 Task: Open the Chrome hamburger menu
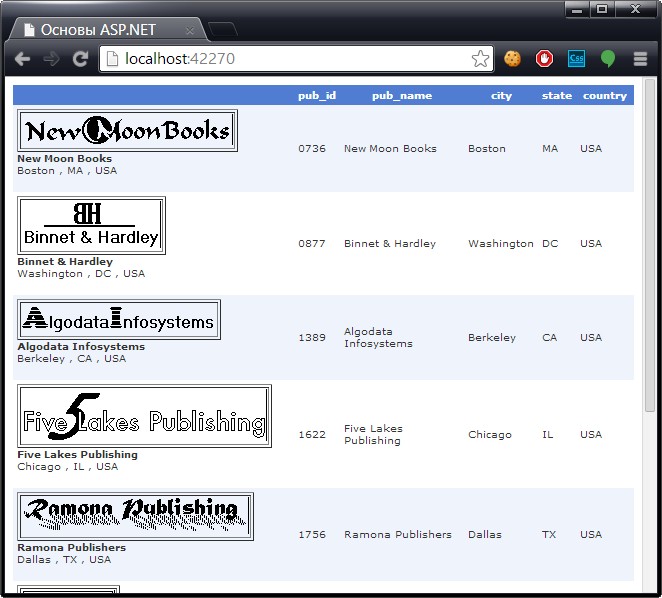[x=640, y=59]
